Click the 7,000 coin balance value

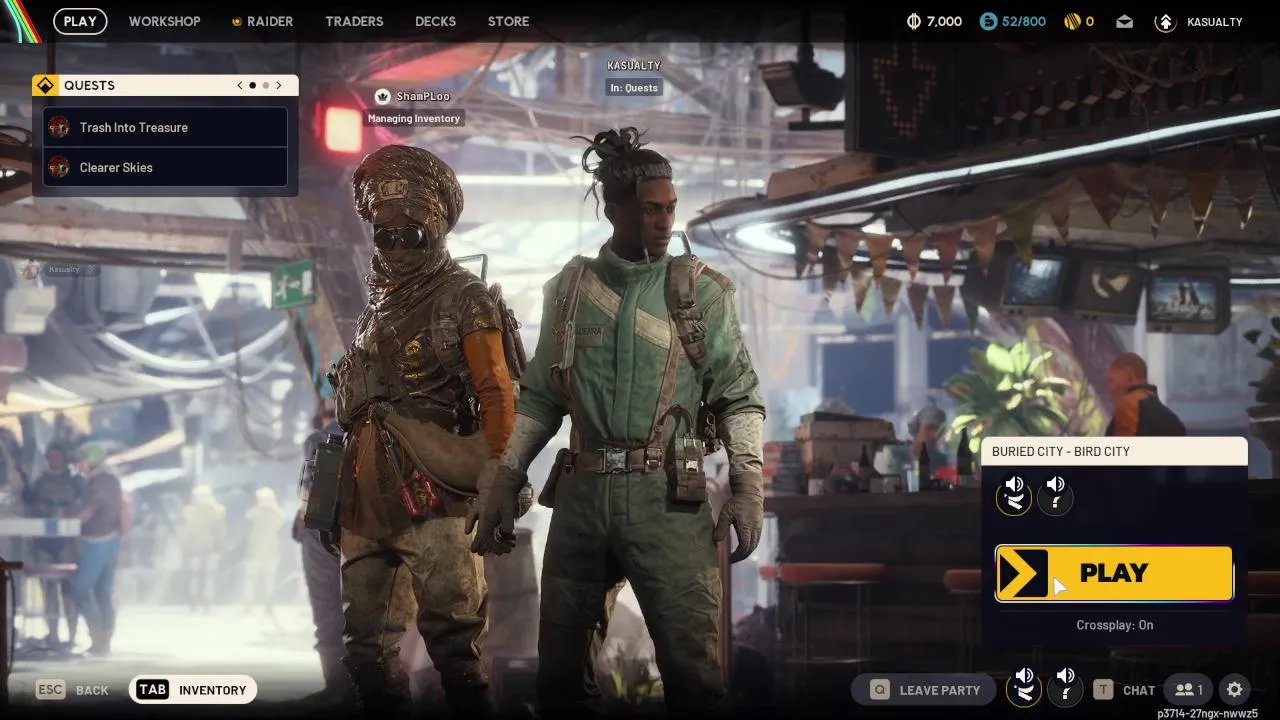coord(944,21)
